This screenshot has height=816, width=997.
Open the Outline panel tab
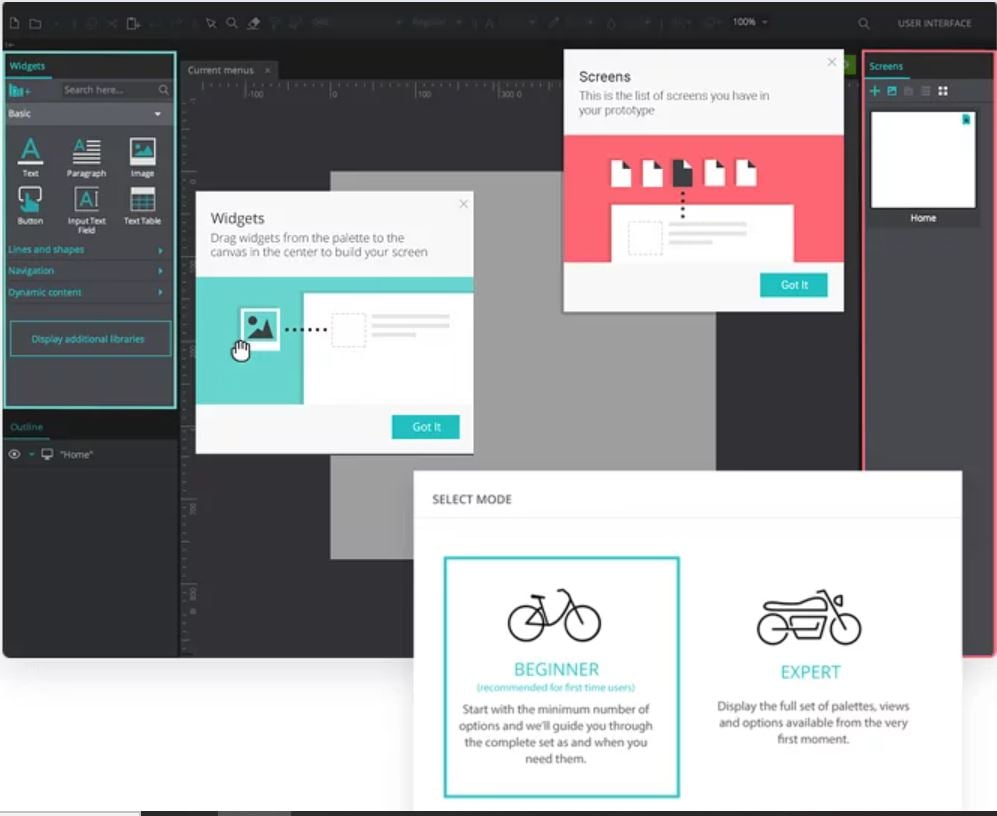pyautogui.click(x=27, y=427)
